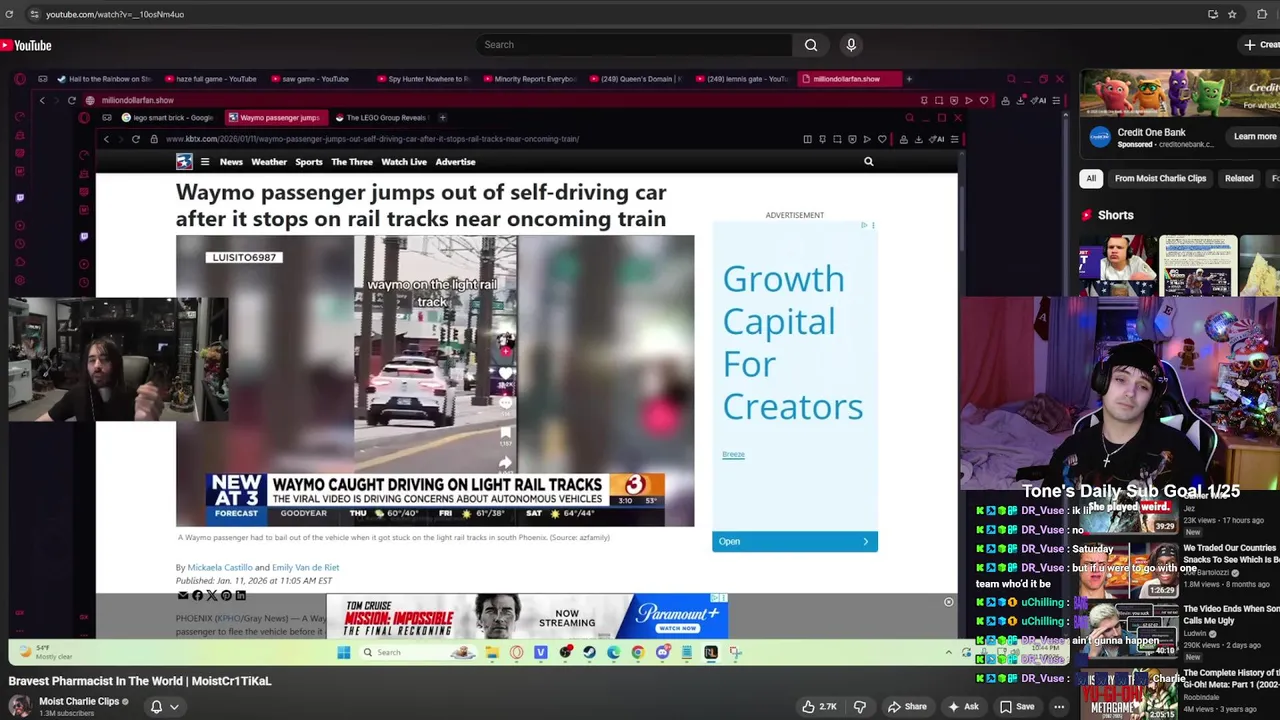Image resolution: width=1280 pixels, height=720 pixels.
Task: Select the Related filter chip
Action: coord(1239,178)
